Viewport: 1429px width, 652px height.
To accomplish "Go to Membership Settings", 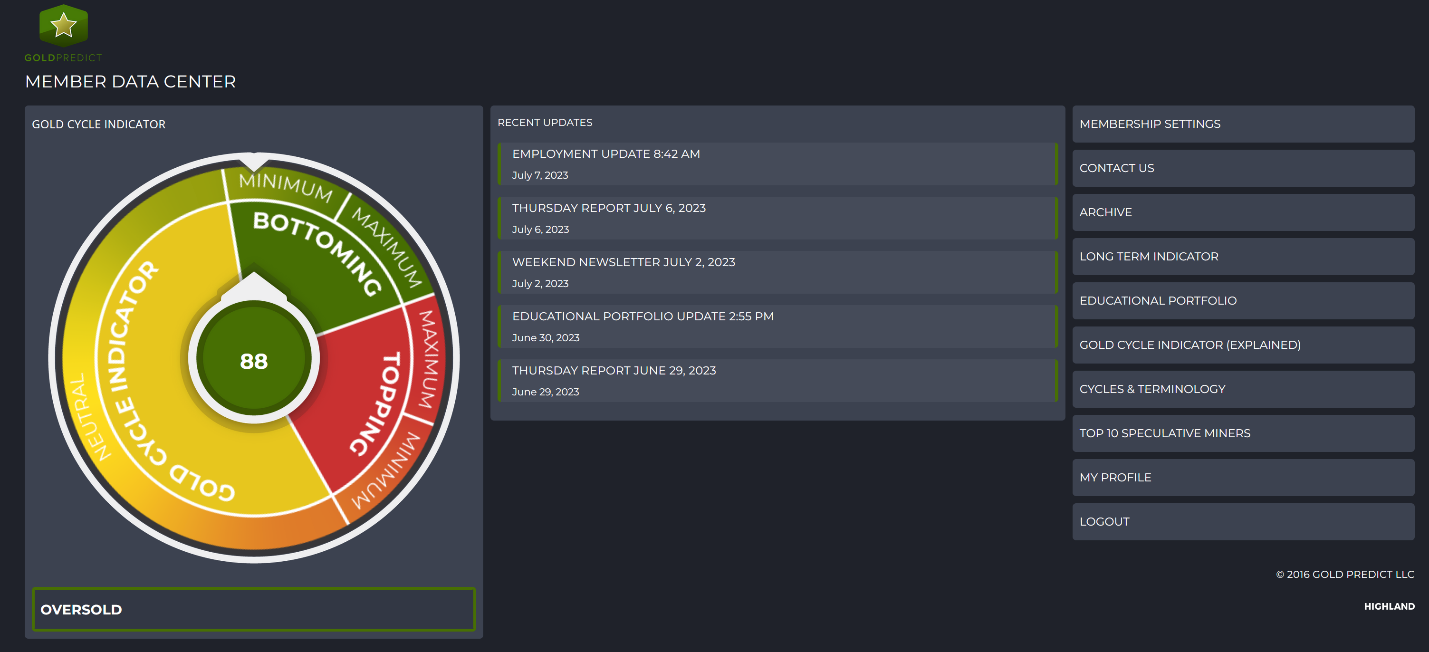I will click(x=1243, y=124).
